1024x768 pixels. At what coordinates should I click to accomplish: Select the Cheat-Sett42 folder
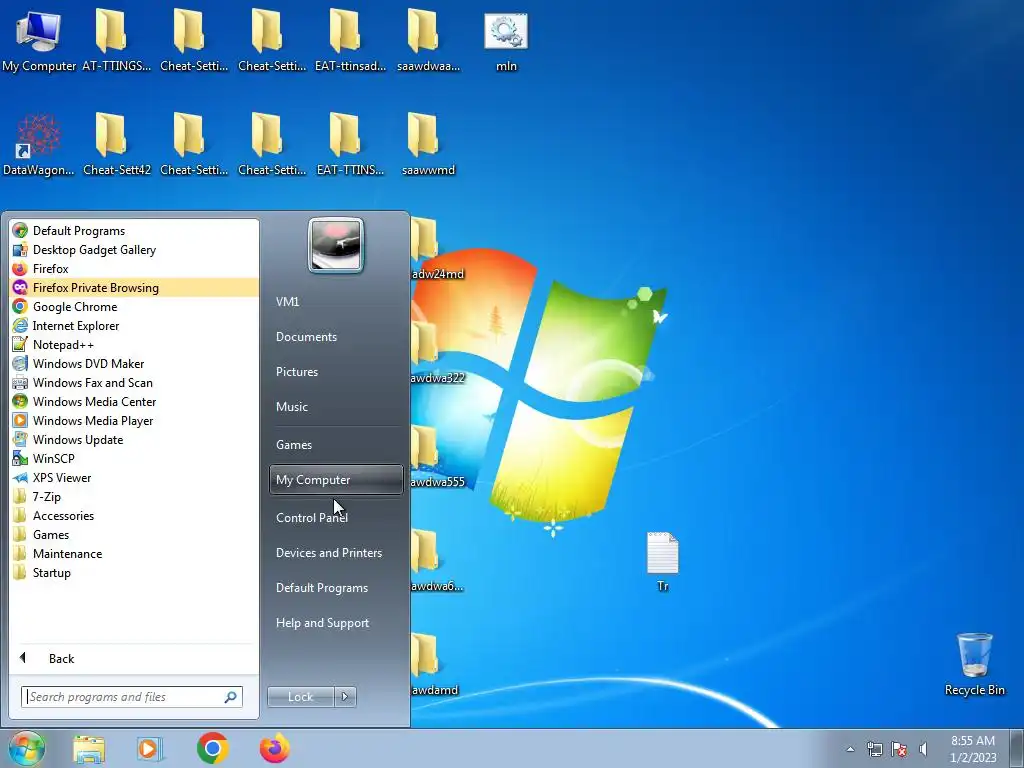point(116,144)
